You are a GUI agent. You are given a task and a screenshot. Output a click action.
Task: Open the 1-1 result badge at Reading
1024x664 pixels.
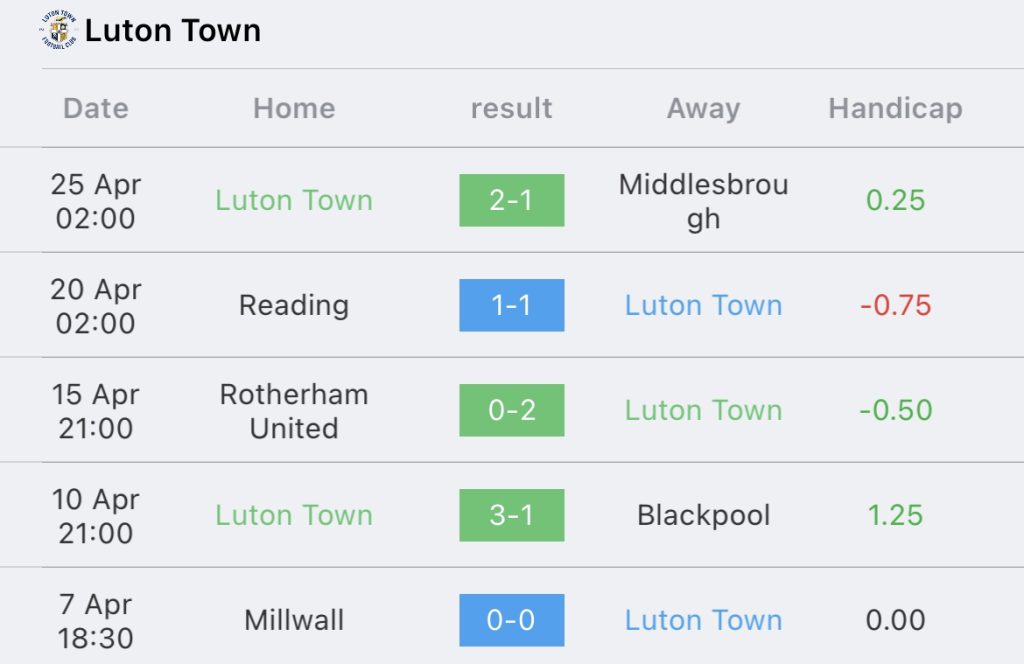[x=511, y=306]
